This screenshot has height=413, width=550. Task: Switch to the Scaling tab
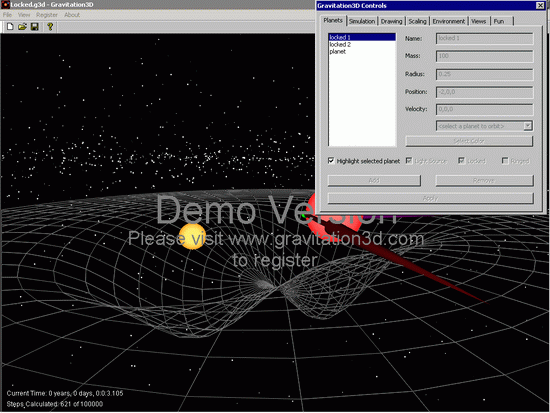point(417,21)
